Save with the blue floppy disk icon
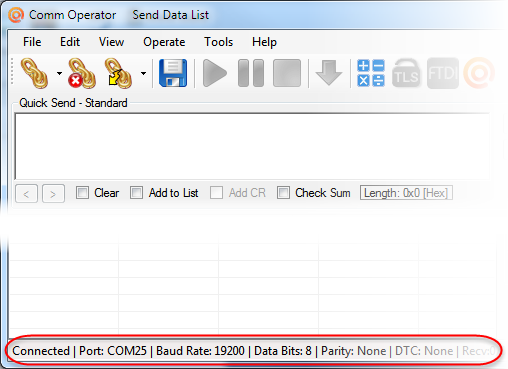The height and width of the screenshot is (369, 508). [173, 73]
